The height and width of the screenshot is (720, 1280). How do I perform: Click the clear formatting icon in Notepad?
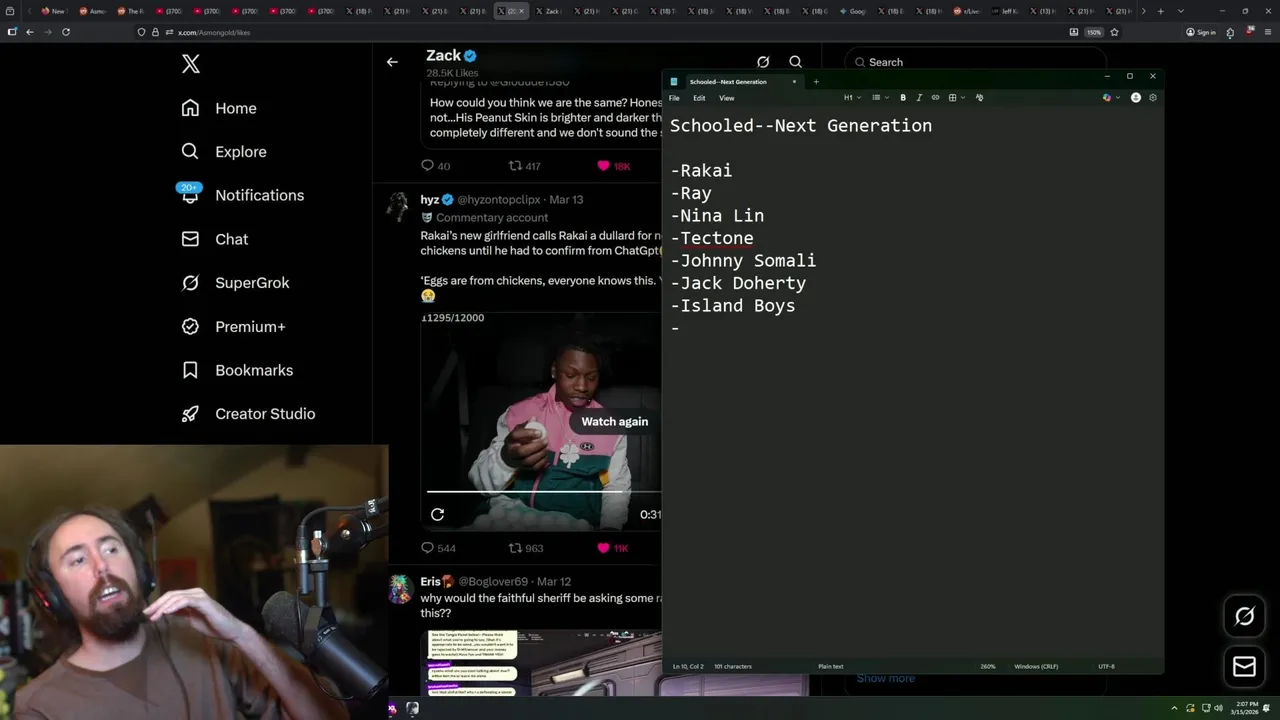pos(979,98)
